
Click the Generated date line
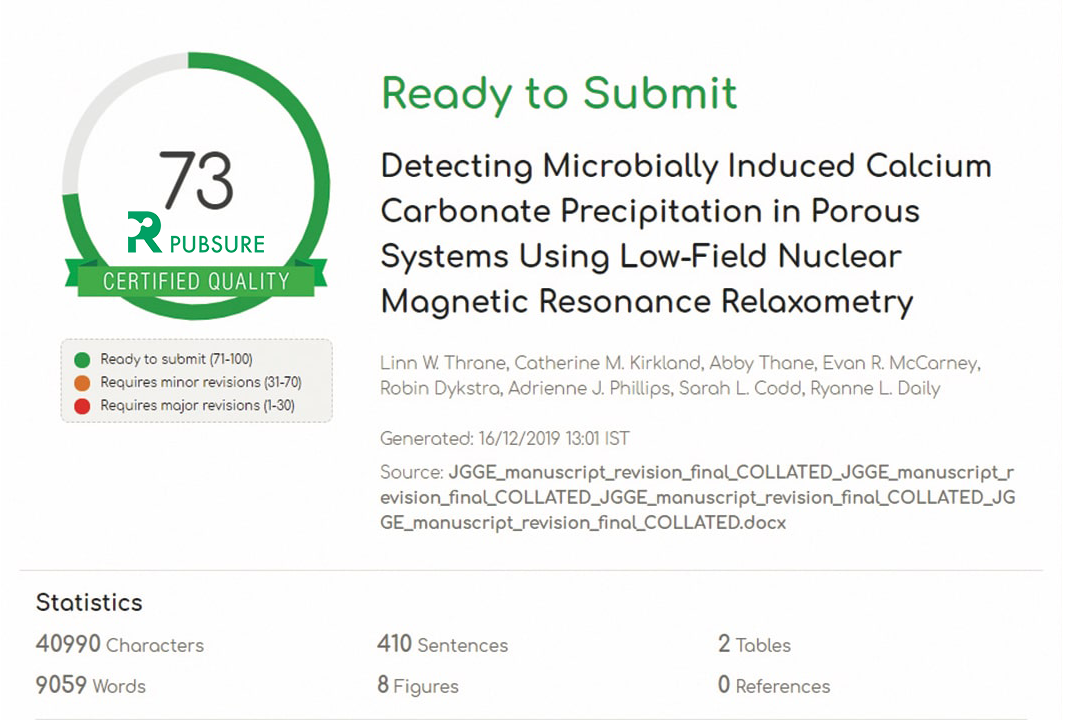pyautogui.click(x=505, y=439)
